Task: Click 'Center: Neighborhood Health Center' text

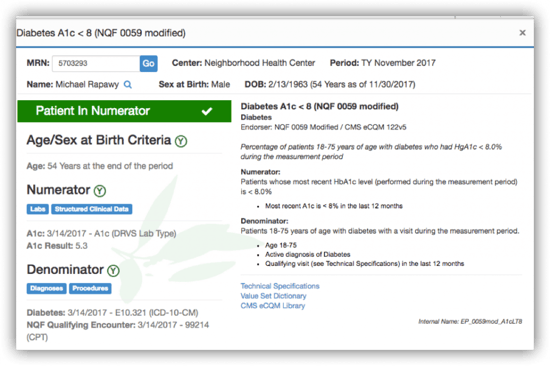Action: click(243, 63)
